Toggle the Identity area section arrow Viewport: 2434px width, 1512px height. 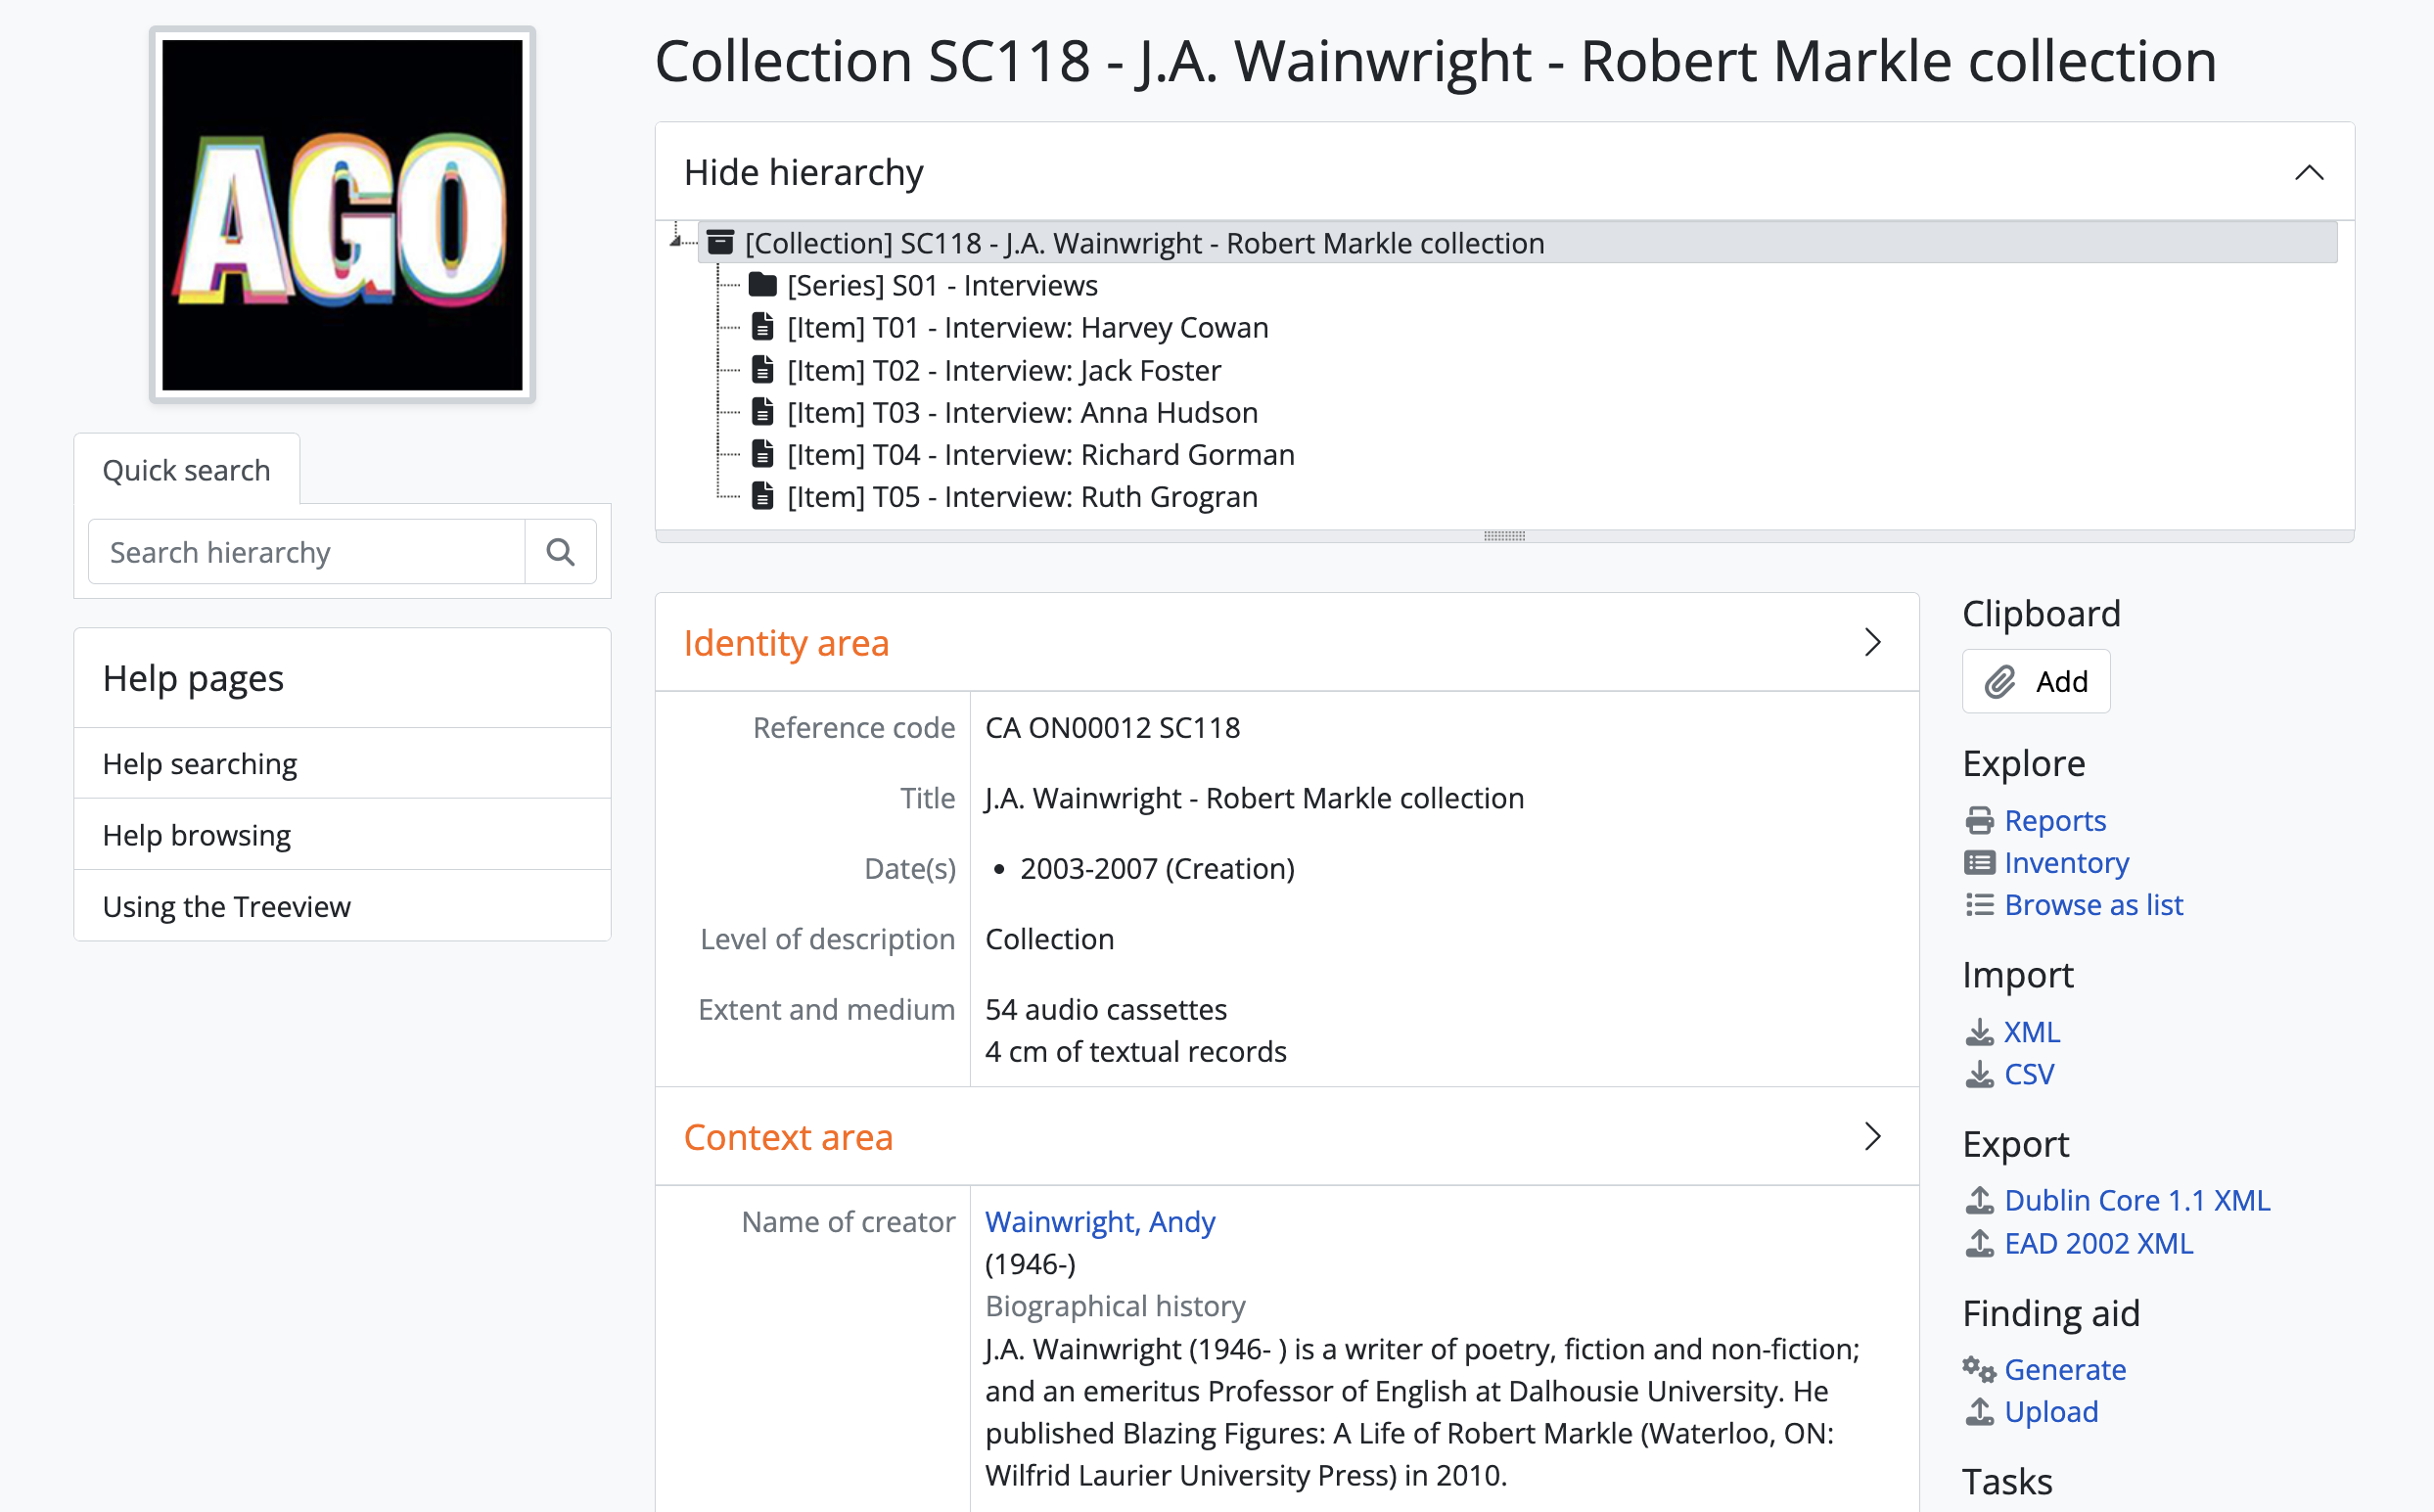tap(1872, 643)
